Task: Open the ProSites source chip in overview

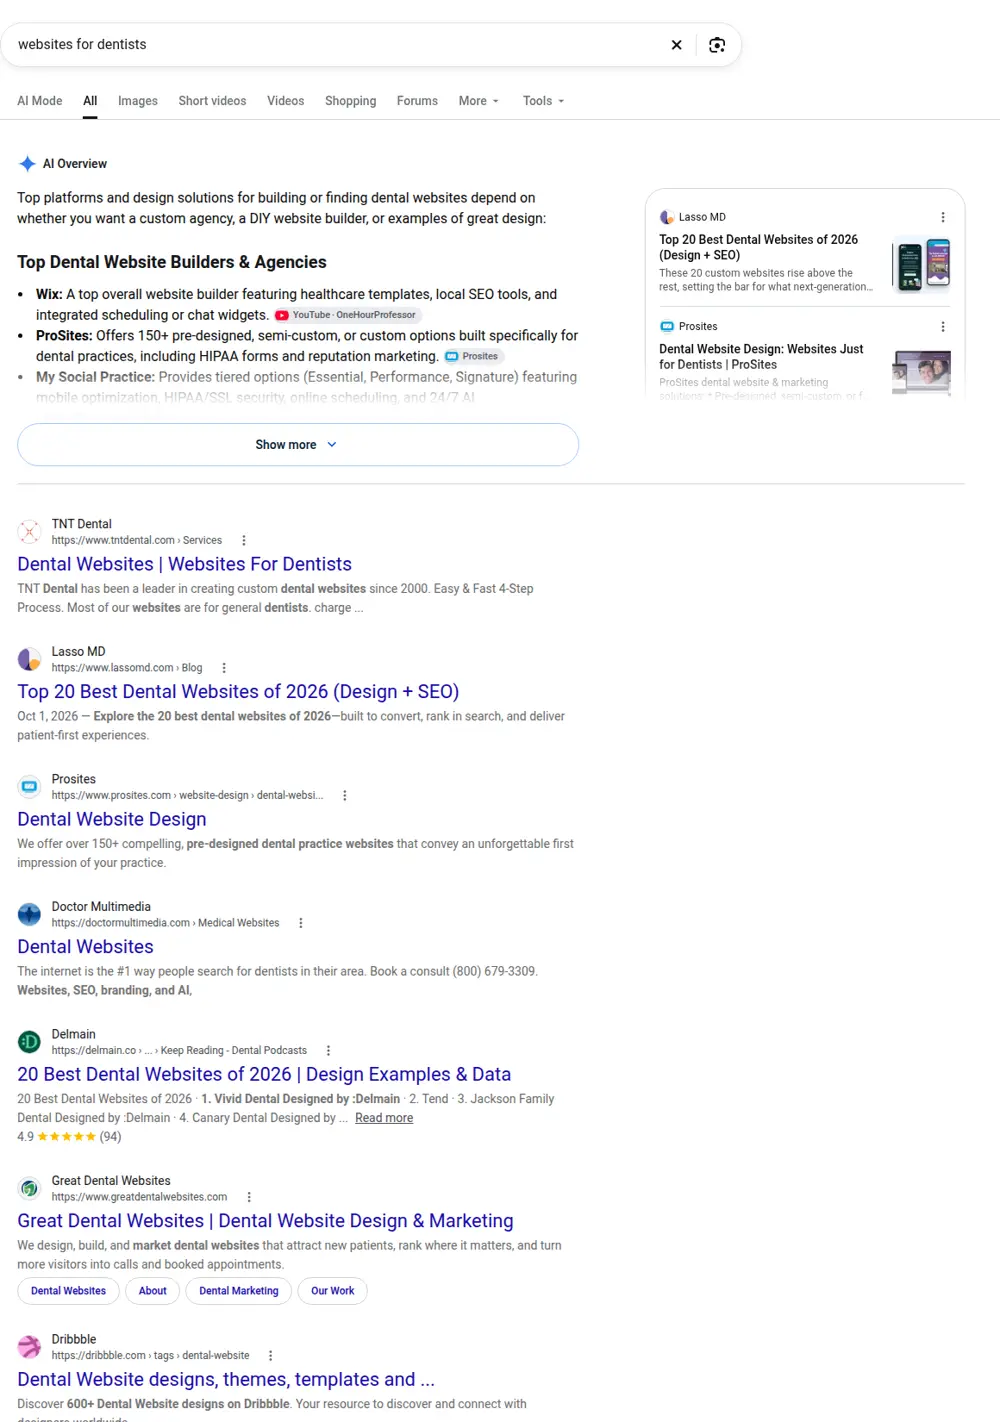Action: 473,356
